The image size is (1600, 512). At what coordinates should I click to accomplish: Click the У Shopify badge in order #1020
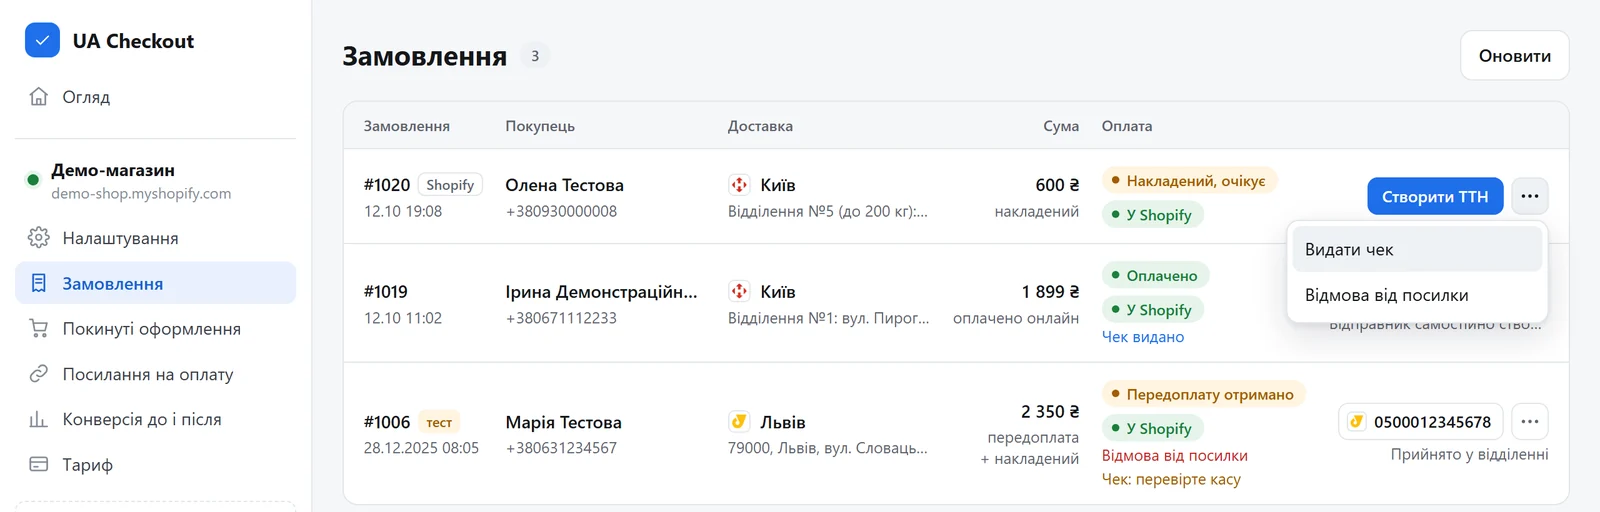1152,214
